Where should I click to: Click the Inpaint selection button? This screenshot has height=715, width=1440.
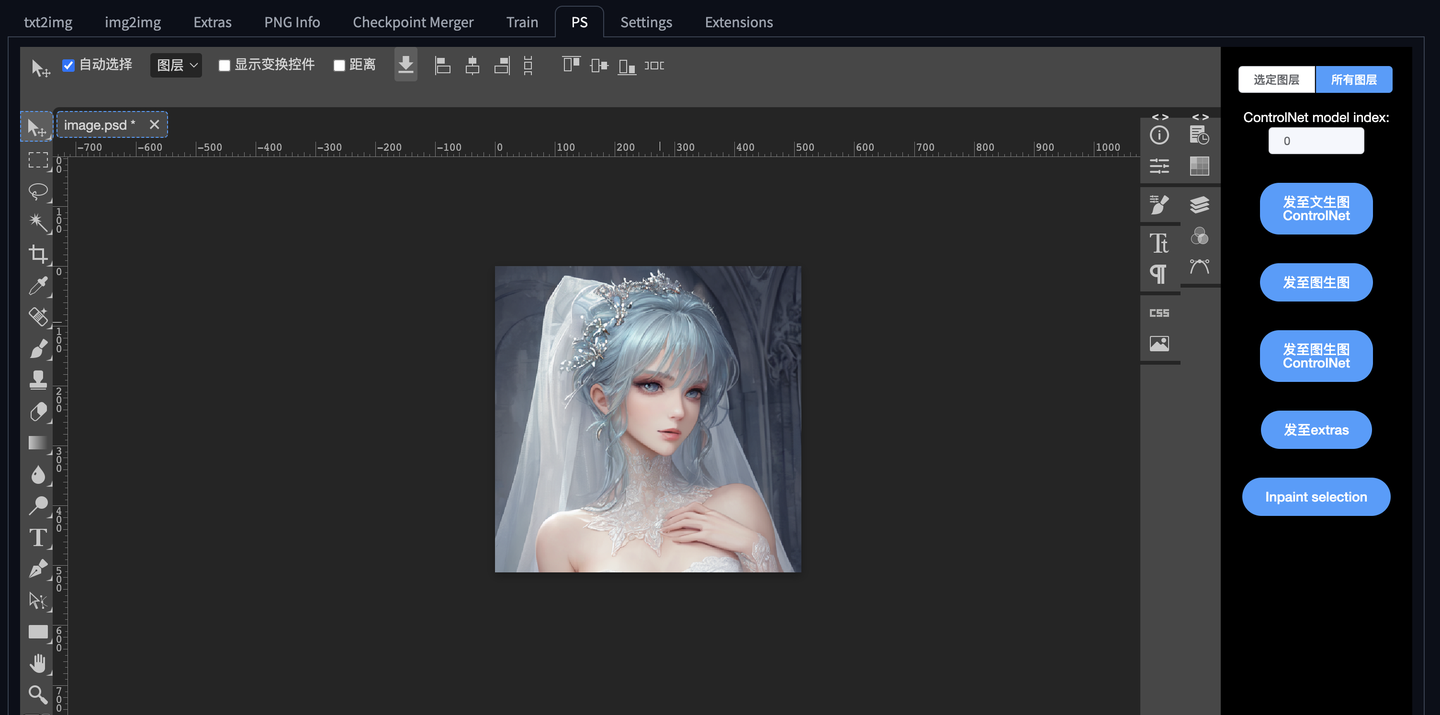[x=1315, y=497]
